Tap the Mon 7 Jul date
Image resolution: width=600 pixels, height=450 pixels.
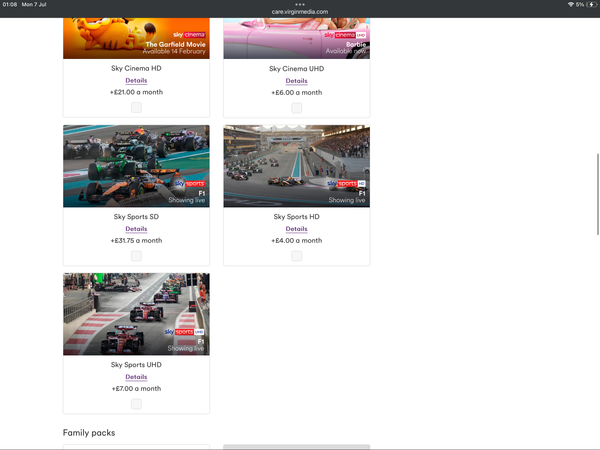coord(34,5)
